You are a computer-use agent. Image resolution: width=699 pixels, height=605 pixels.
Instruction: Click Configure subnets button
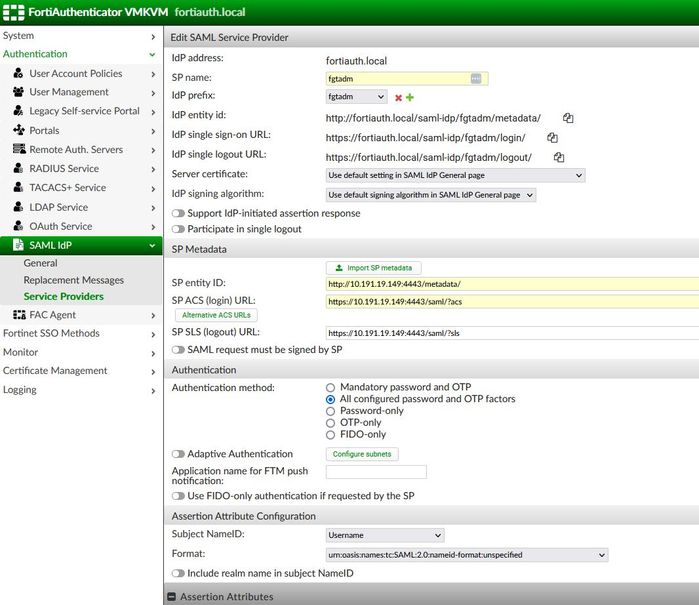[362, 454]
